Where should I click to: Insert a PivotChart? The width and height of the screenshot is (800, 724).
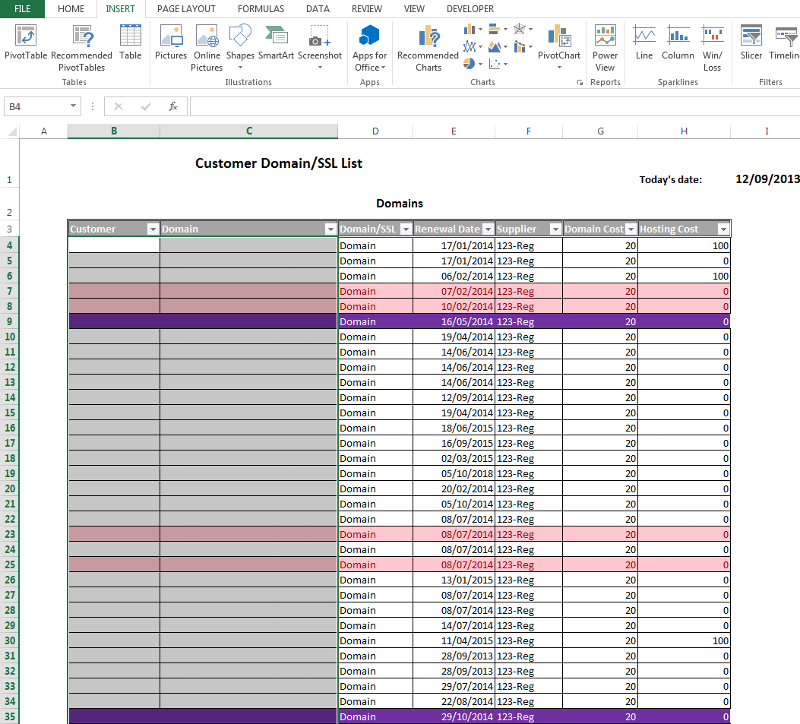point(559,47)
